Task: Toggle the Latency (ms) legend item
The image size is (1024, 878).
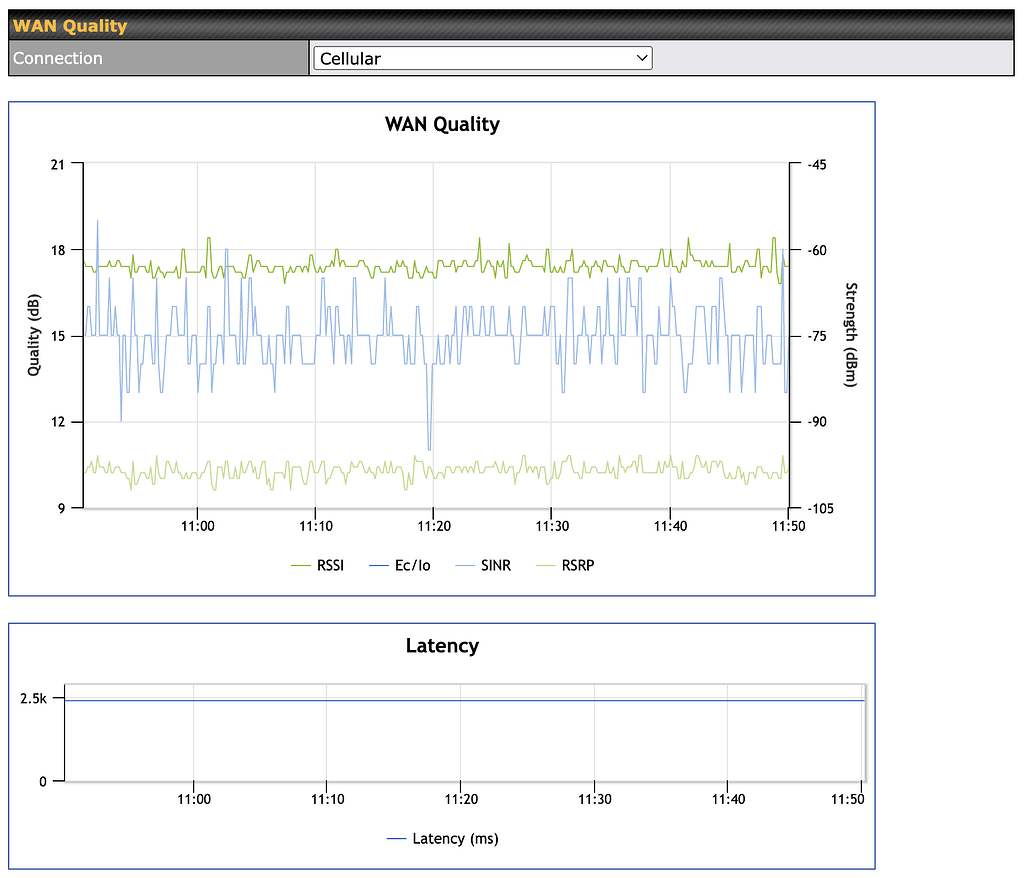Action: pyautogui.click(x=454, y=838)
